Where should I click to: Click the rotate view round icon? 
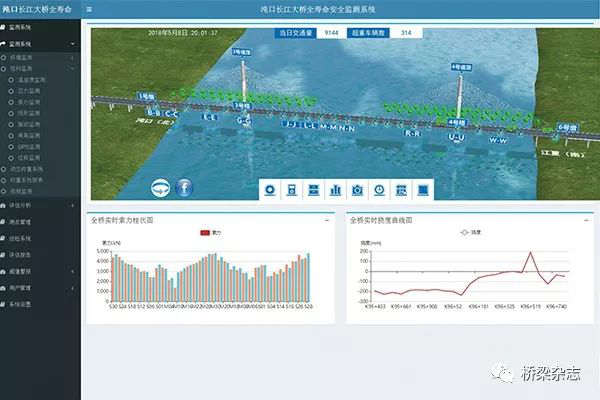pos(161,188)
